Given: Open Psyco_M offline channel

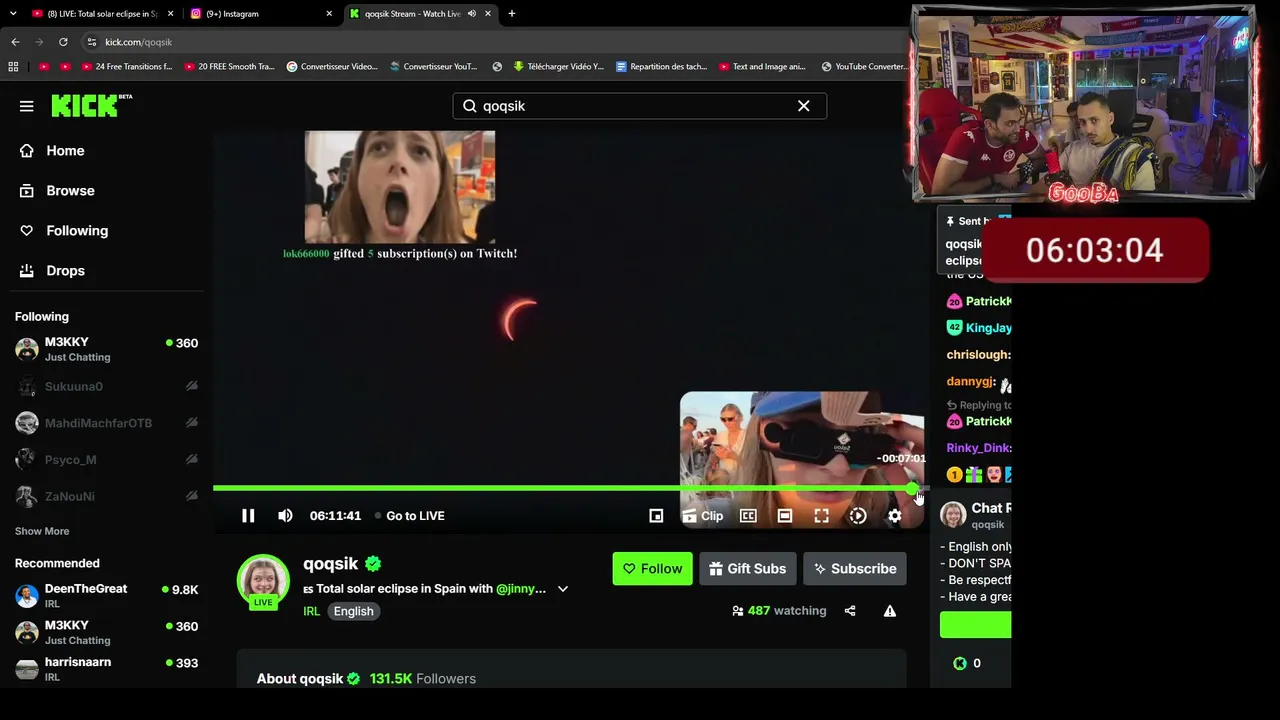Looking at the screenshot, I should coord(106,460).
